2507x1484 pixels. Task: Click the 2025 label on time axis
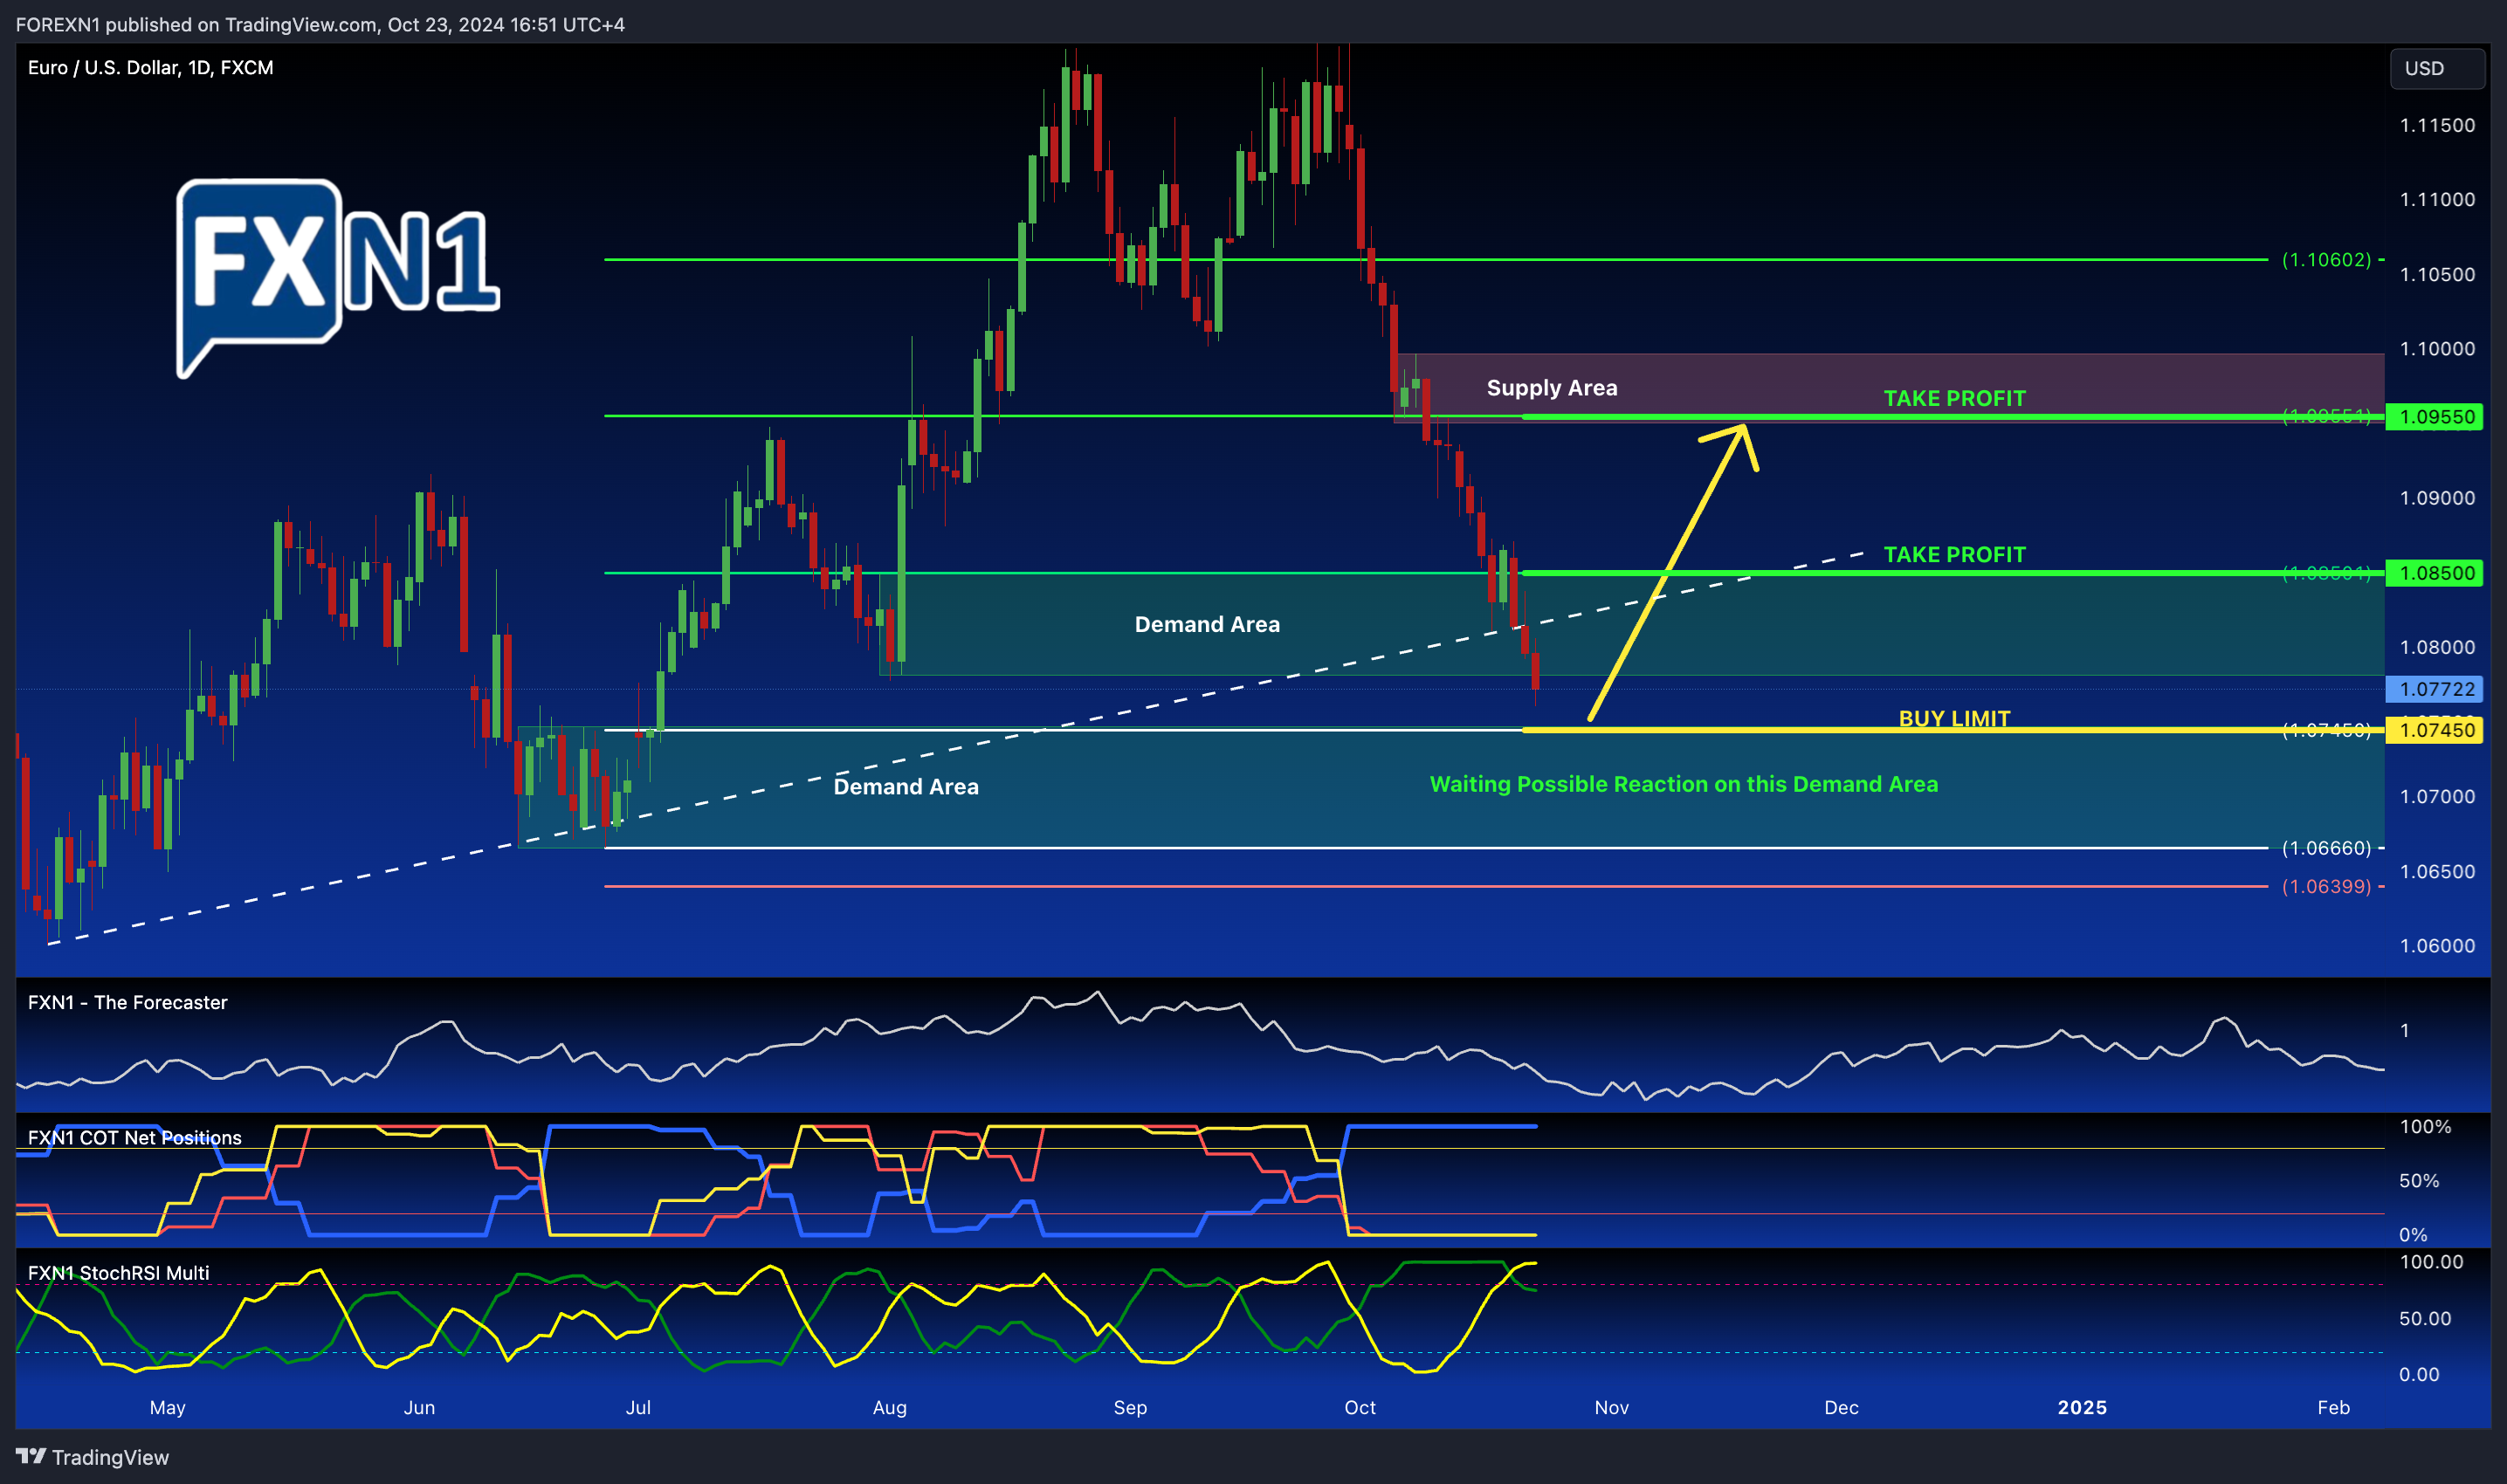point(2082,1407)
